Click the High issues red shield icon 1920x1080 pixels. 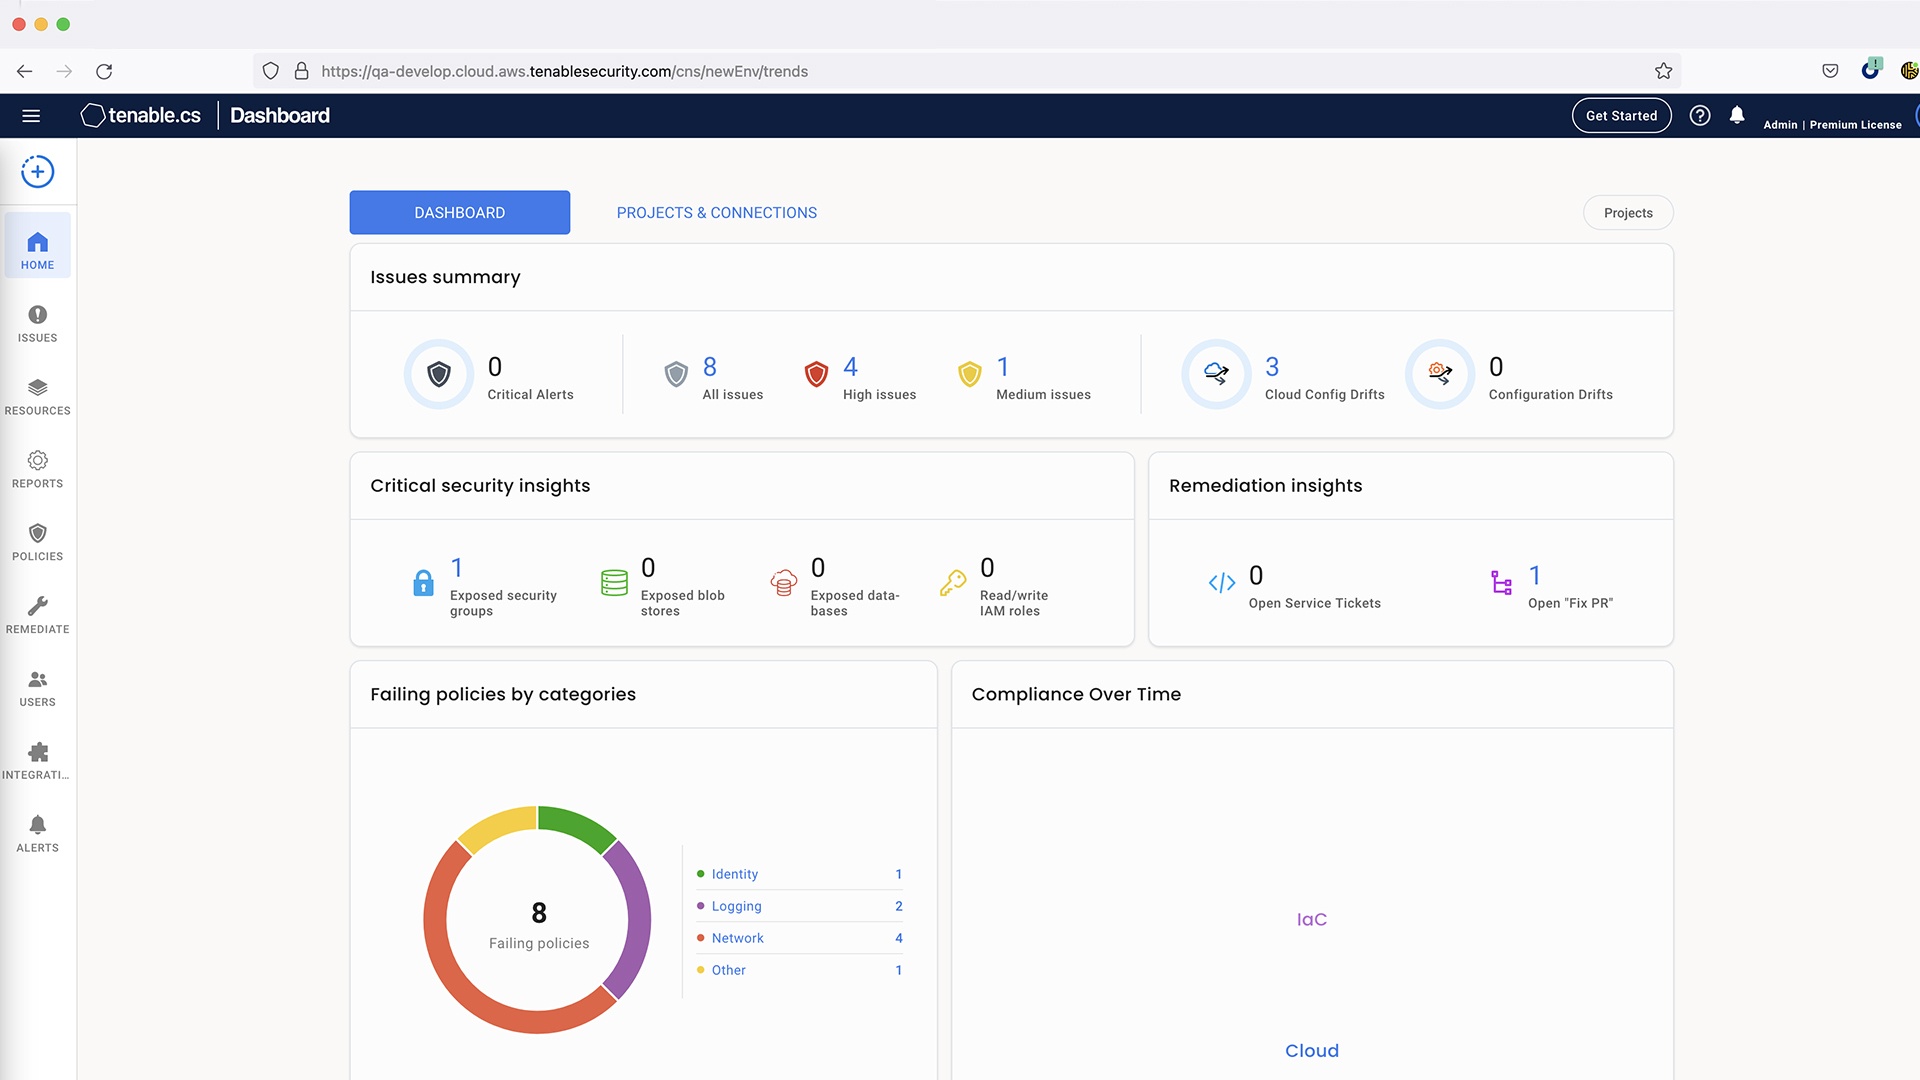817,375
